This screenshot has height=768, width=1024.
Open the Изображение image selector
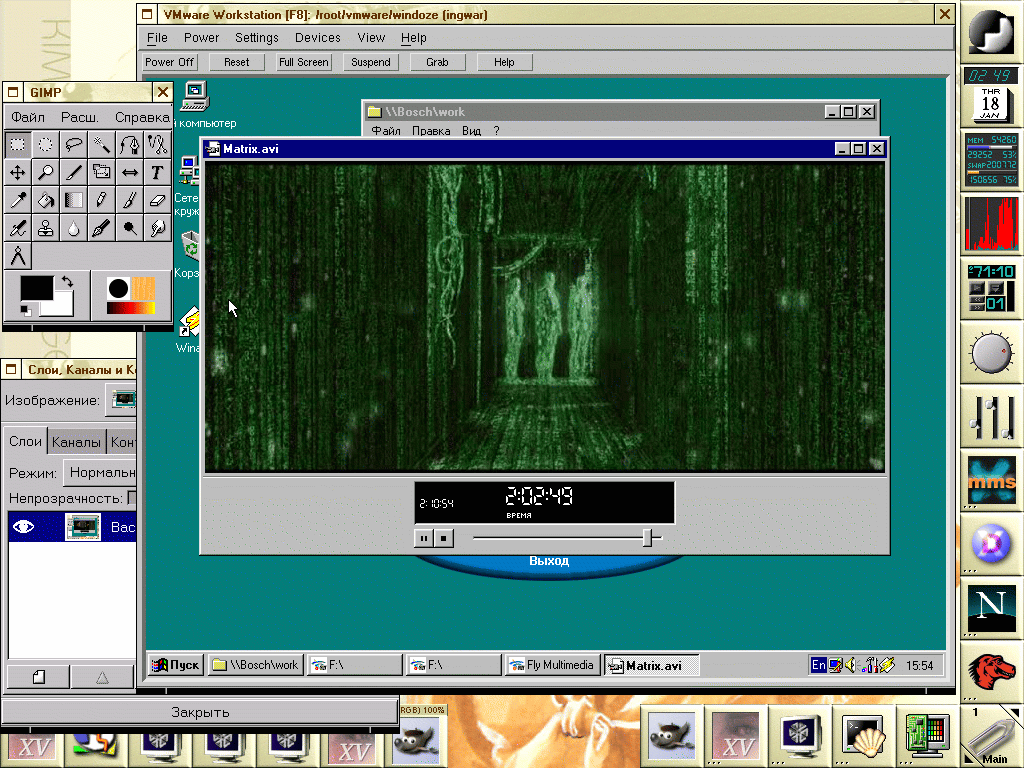click(x=122, y=399)
